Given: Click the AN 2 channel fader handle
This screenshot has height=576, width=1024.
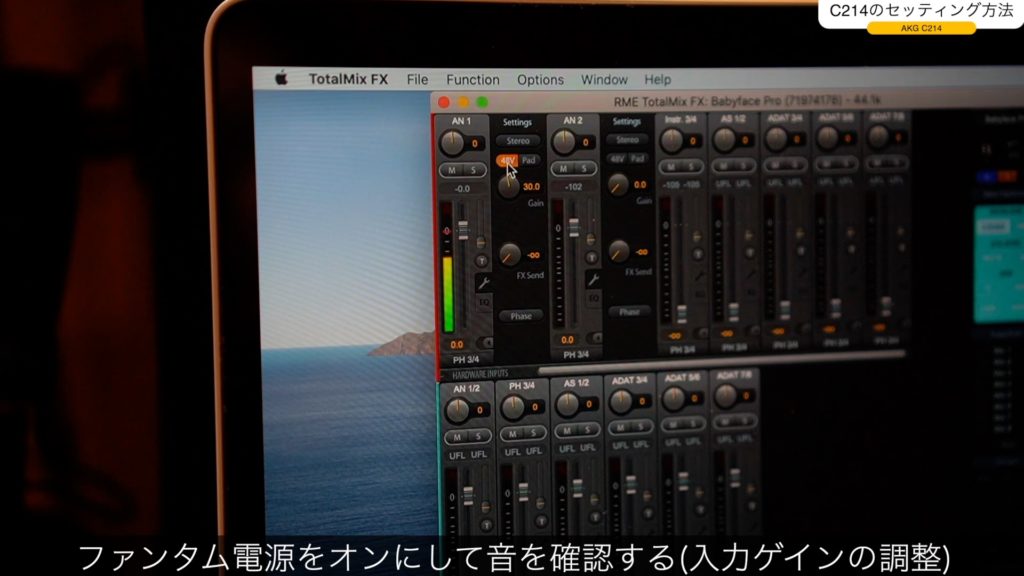Looking at the screenshot, I should click(x=573, y=227).
